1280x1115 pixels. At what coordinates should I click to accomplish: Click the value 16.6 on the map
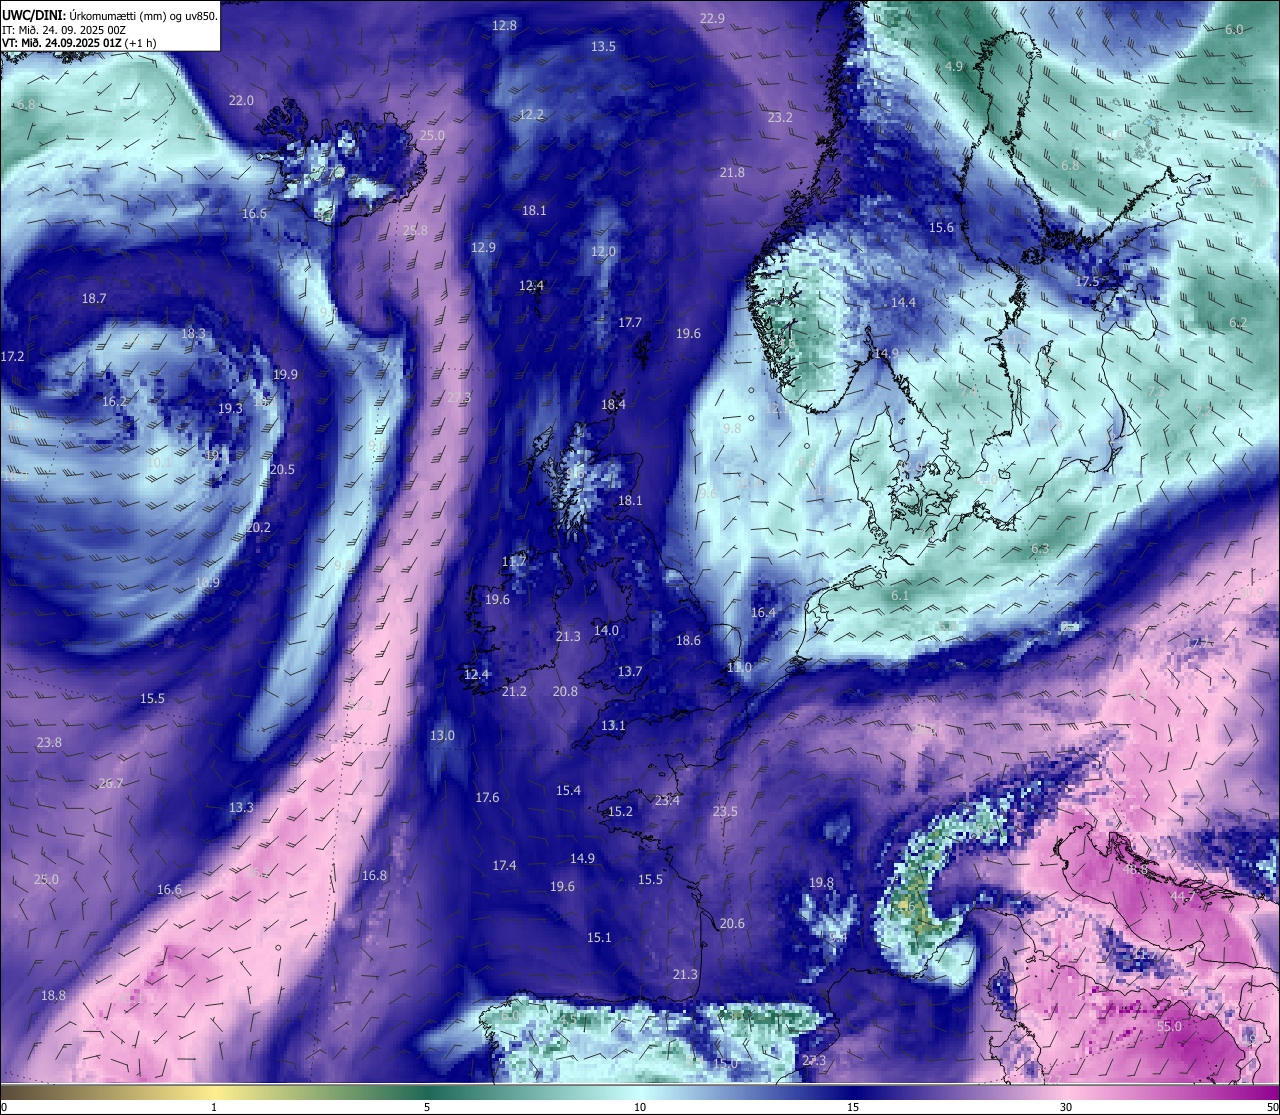(x=169, y=889)
